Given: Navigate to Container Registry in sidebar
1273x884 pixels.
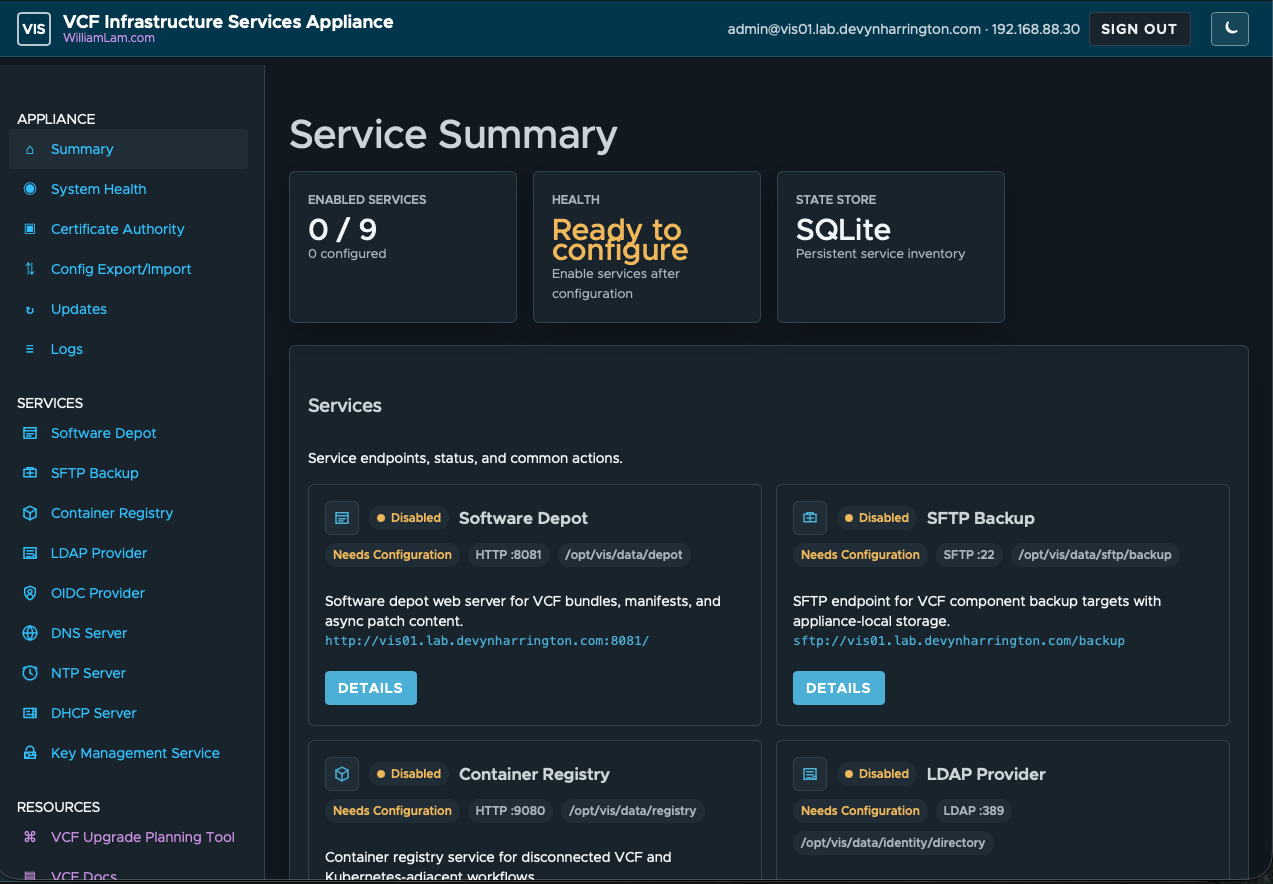Looking at the screenshot, I should 128,513.
